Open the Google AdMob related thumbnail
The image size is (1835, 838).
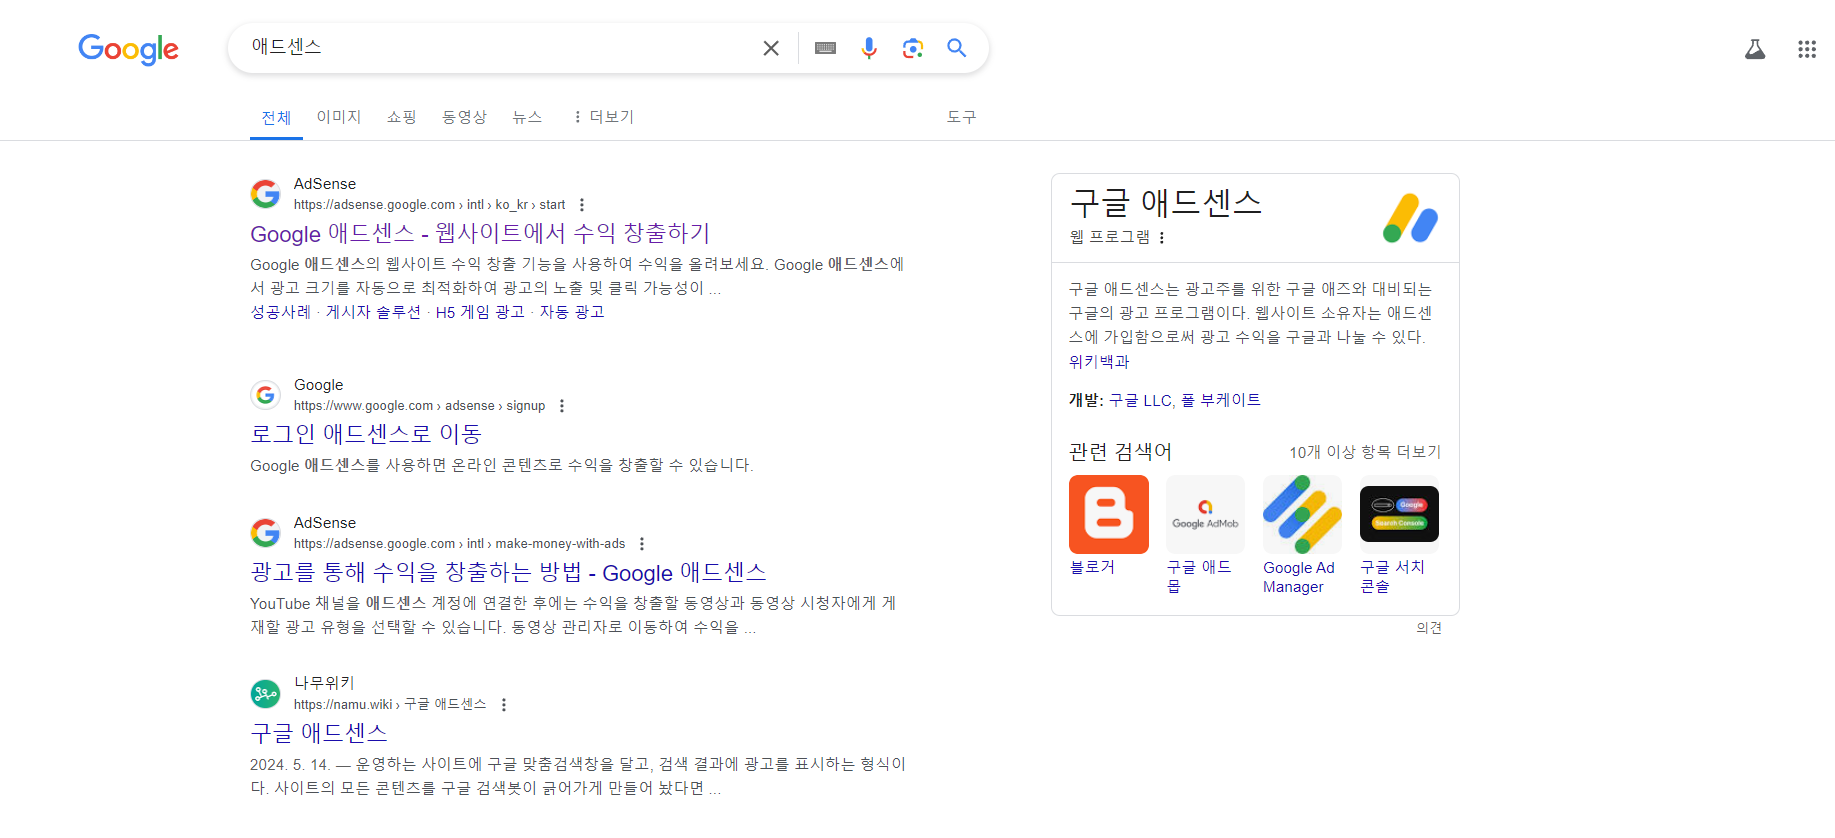1205,514
